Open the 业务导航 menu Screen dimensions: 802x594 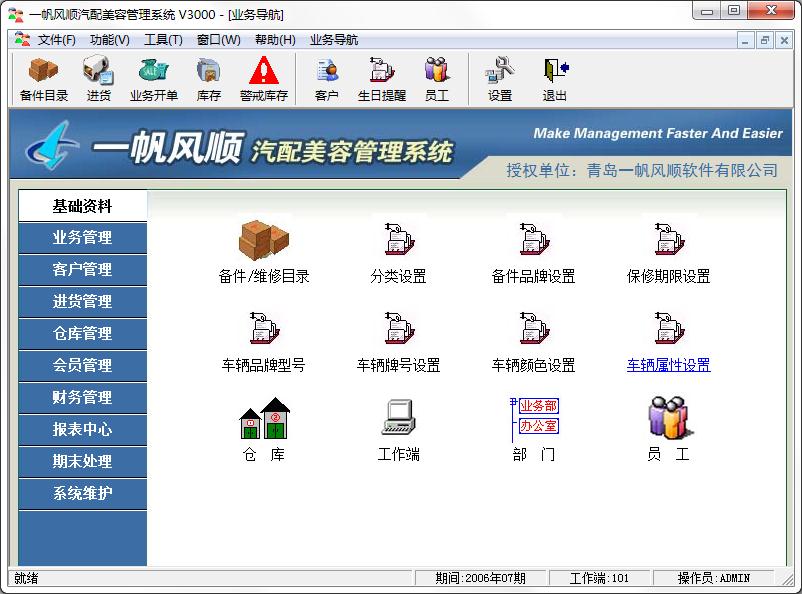[333, 40]
